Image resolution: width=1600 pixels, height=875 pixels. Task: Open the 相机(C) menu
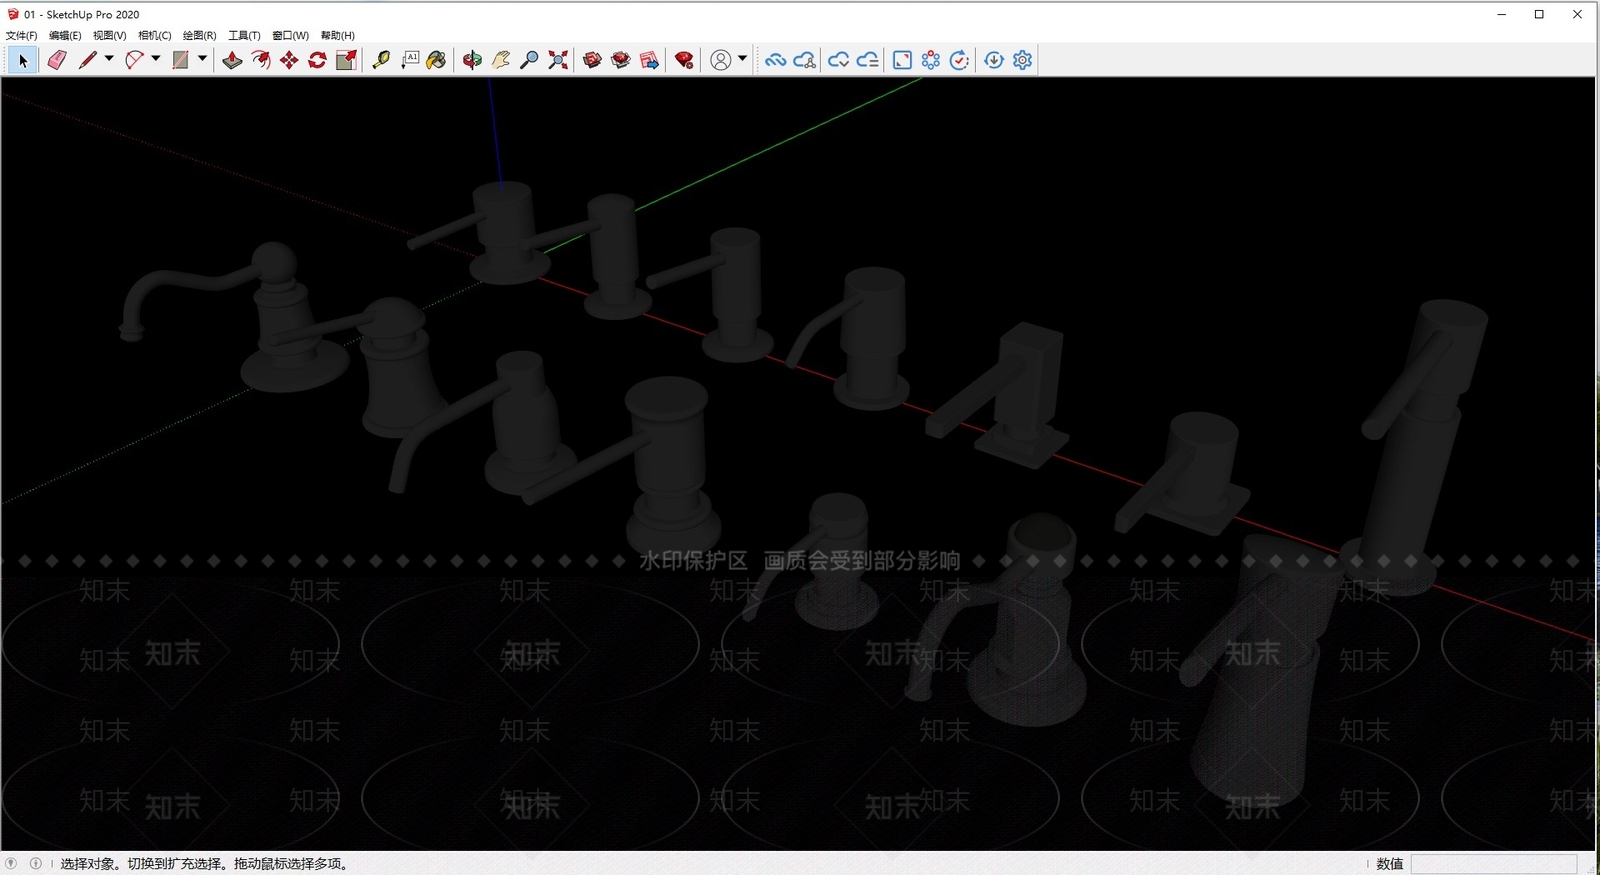[154, 35]
